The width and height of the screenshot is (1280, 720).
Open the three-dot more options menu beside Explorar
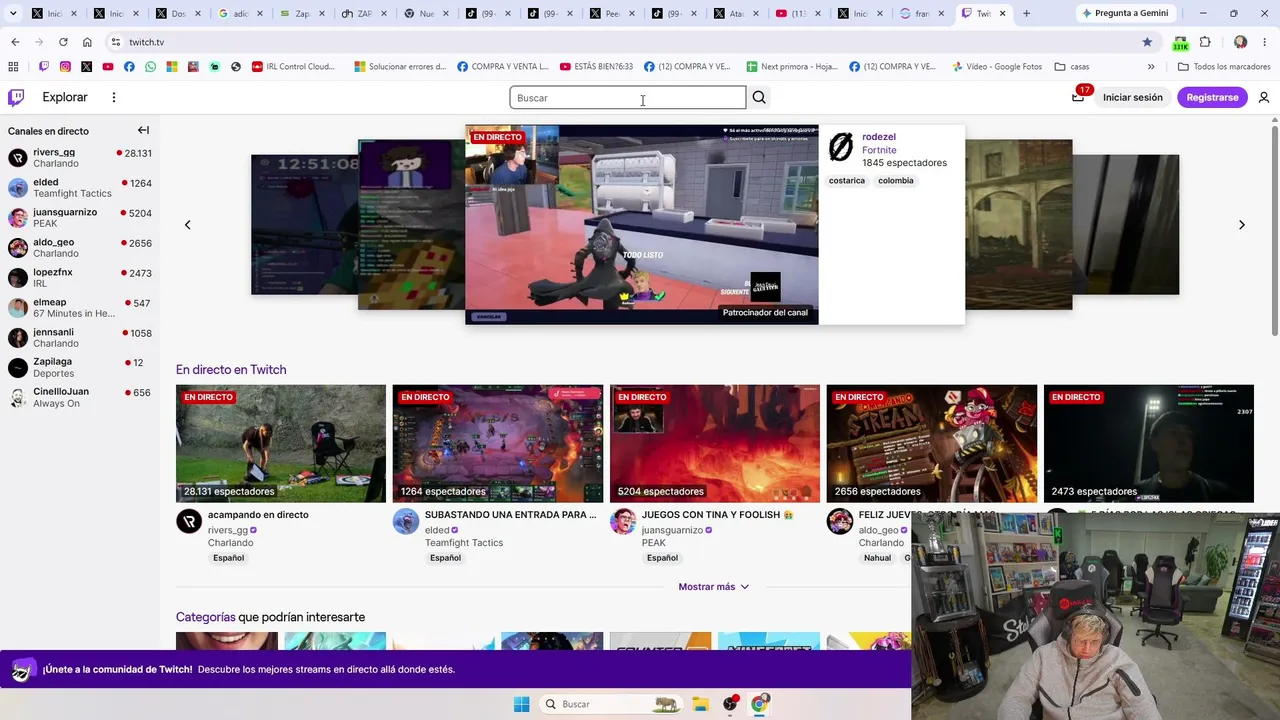pyautogui.click(x=114, y=97)
